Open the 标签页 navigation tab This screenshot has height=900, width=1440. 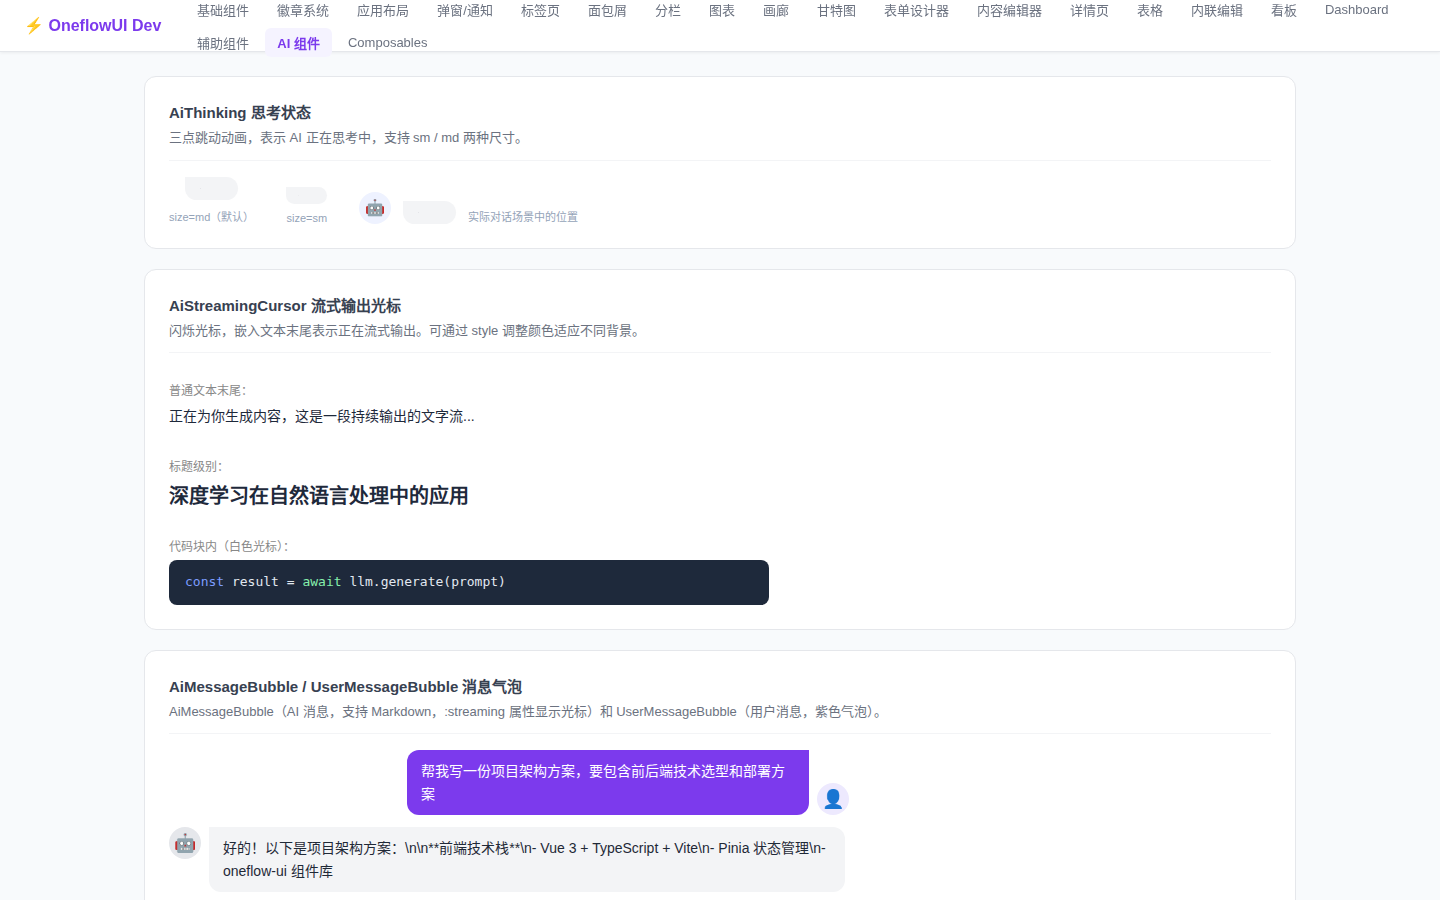(x=541, y=11)
